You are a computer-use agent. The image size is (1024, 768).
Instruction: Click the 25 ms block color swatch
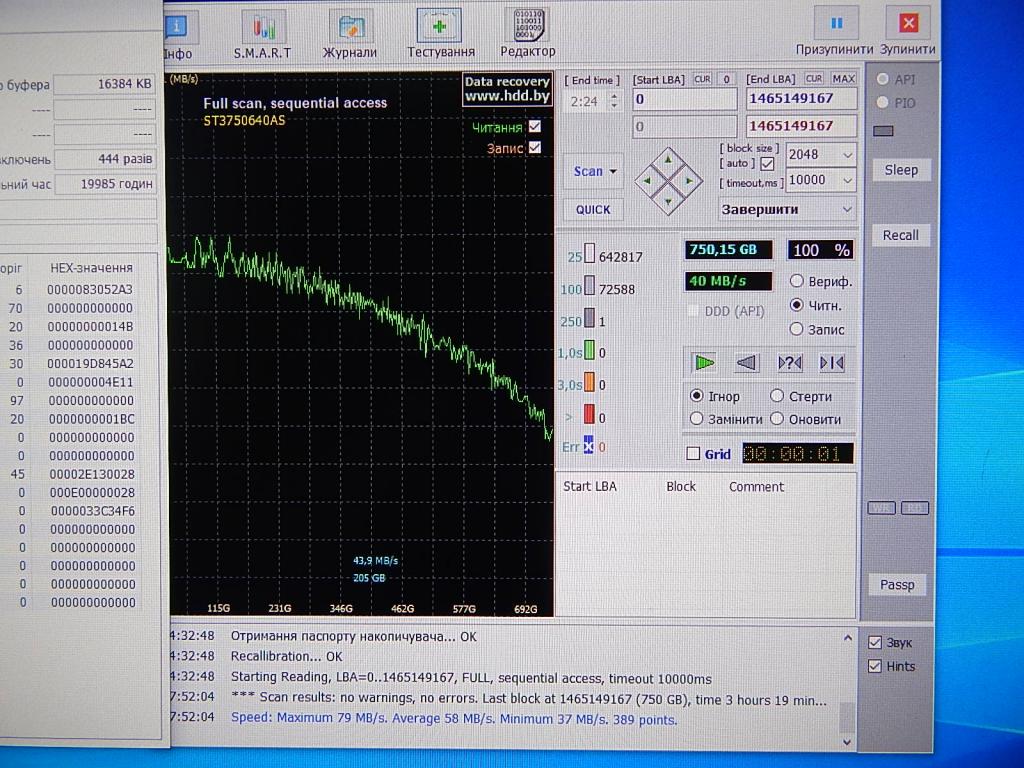(x=589, y=254)
